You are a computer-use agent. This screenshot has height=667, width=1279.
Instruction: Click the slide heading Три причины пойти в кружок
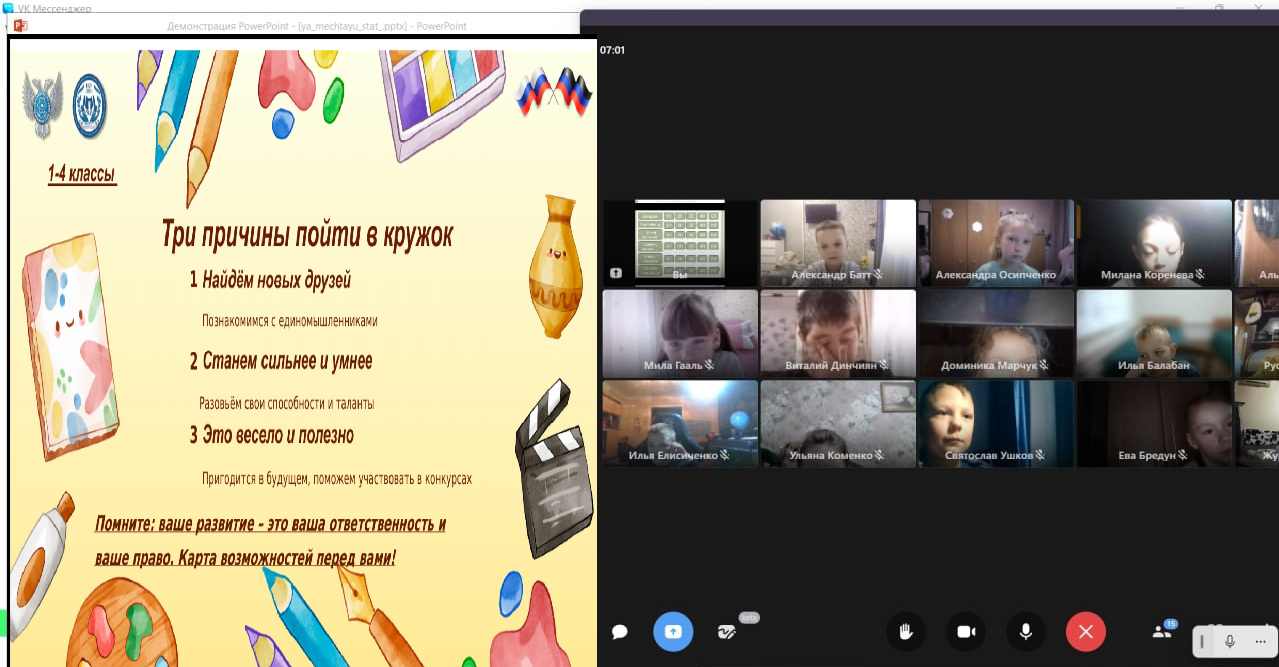[307, 235]
